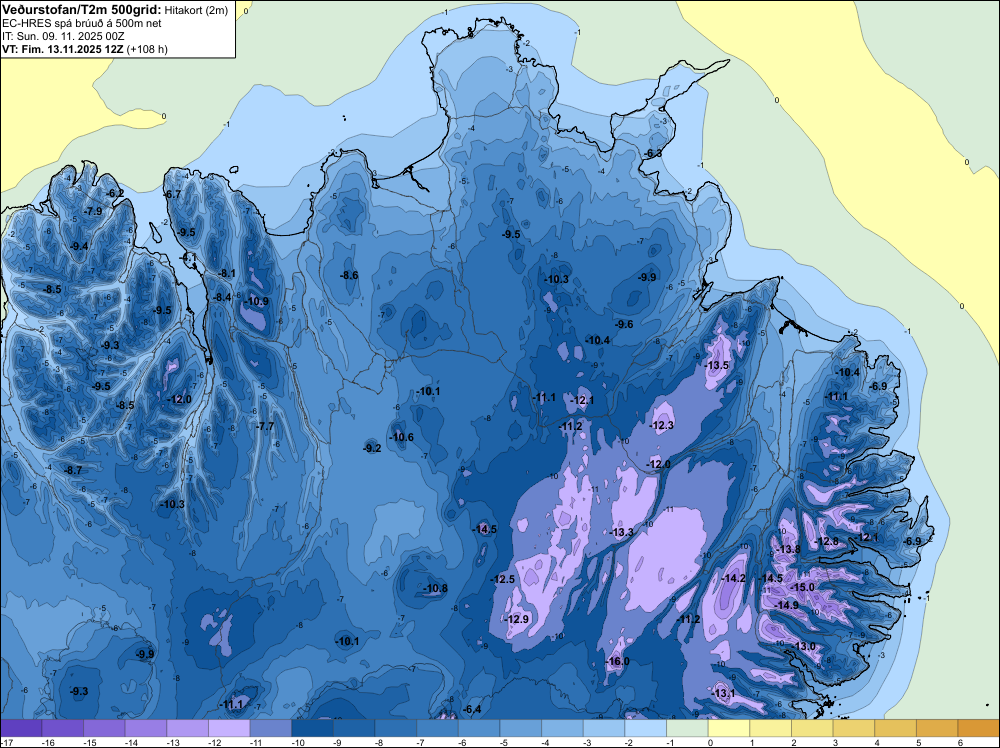
Task: Click the -7.7 temperature label
Action: [x=265, y=426]
